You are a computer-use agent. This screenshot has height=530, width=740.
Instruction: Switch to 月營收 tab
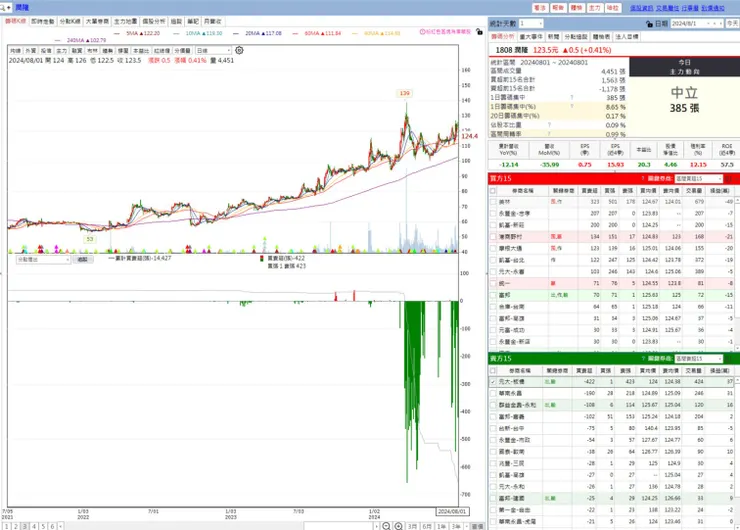[212, 21]
